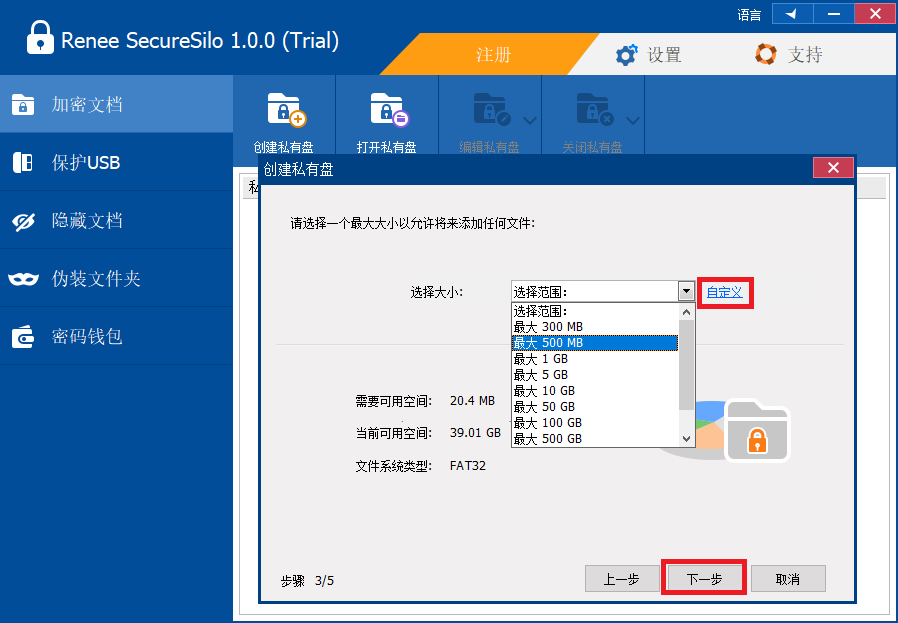Click the gear icon next to 设置
898x623 pixels.
point(626,55)
